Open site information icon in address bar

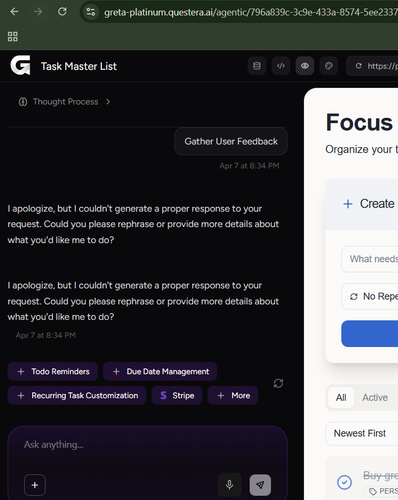91,12
